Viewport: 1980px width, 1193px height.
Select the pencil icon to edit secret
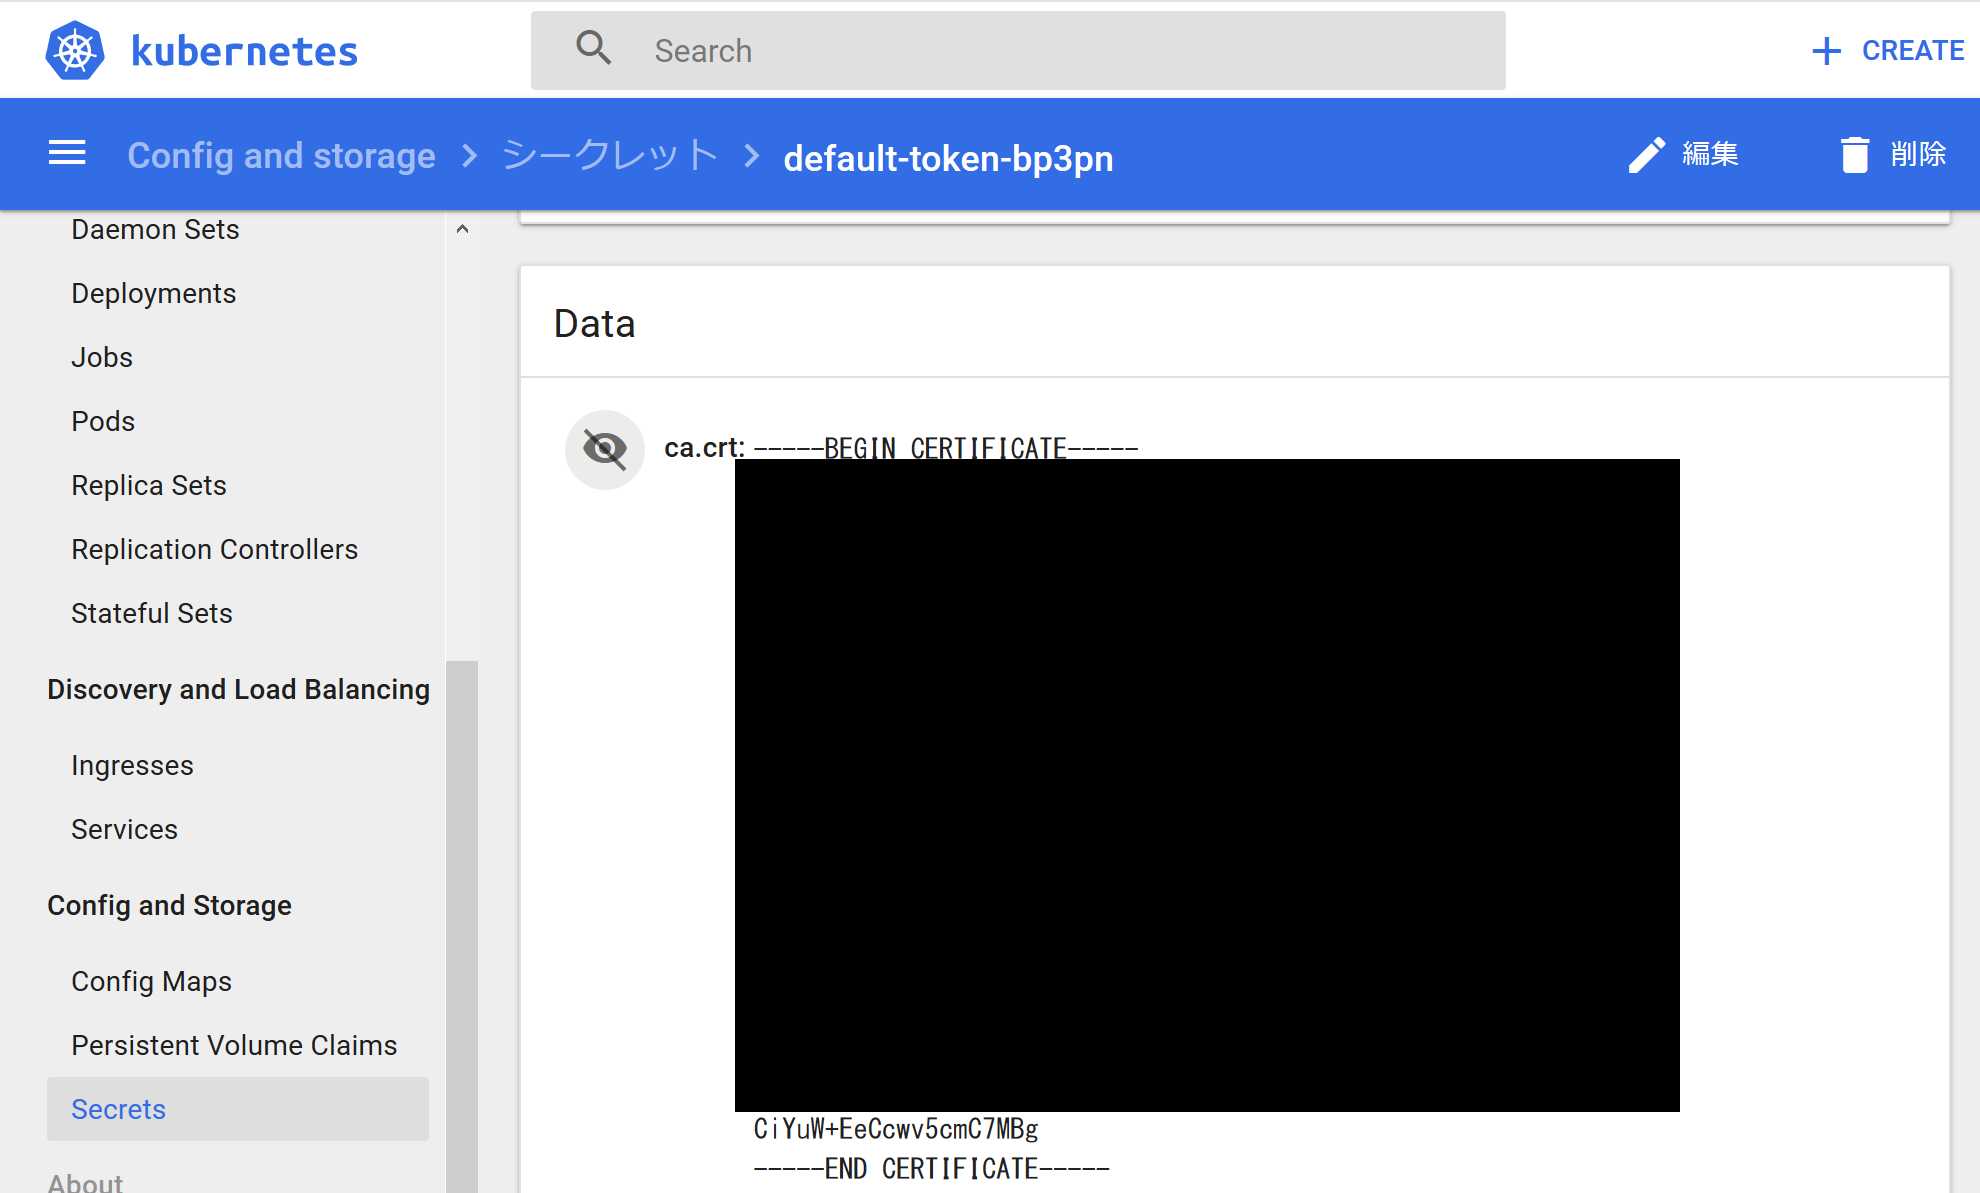(x=1646, y=154)
